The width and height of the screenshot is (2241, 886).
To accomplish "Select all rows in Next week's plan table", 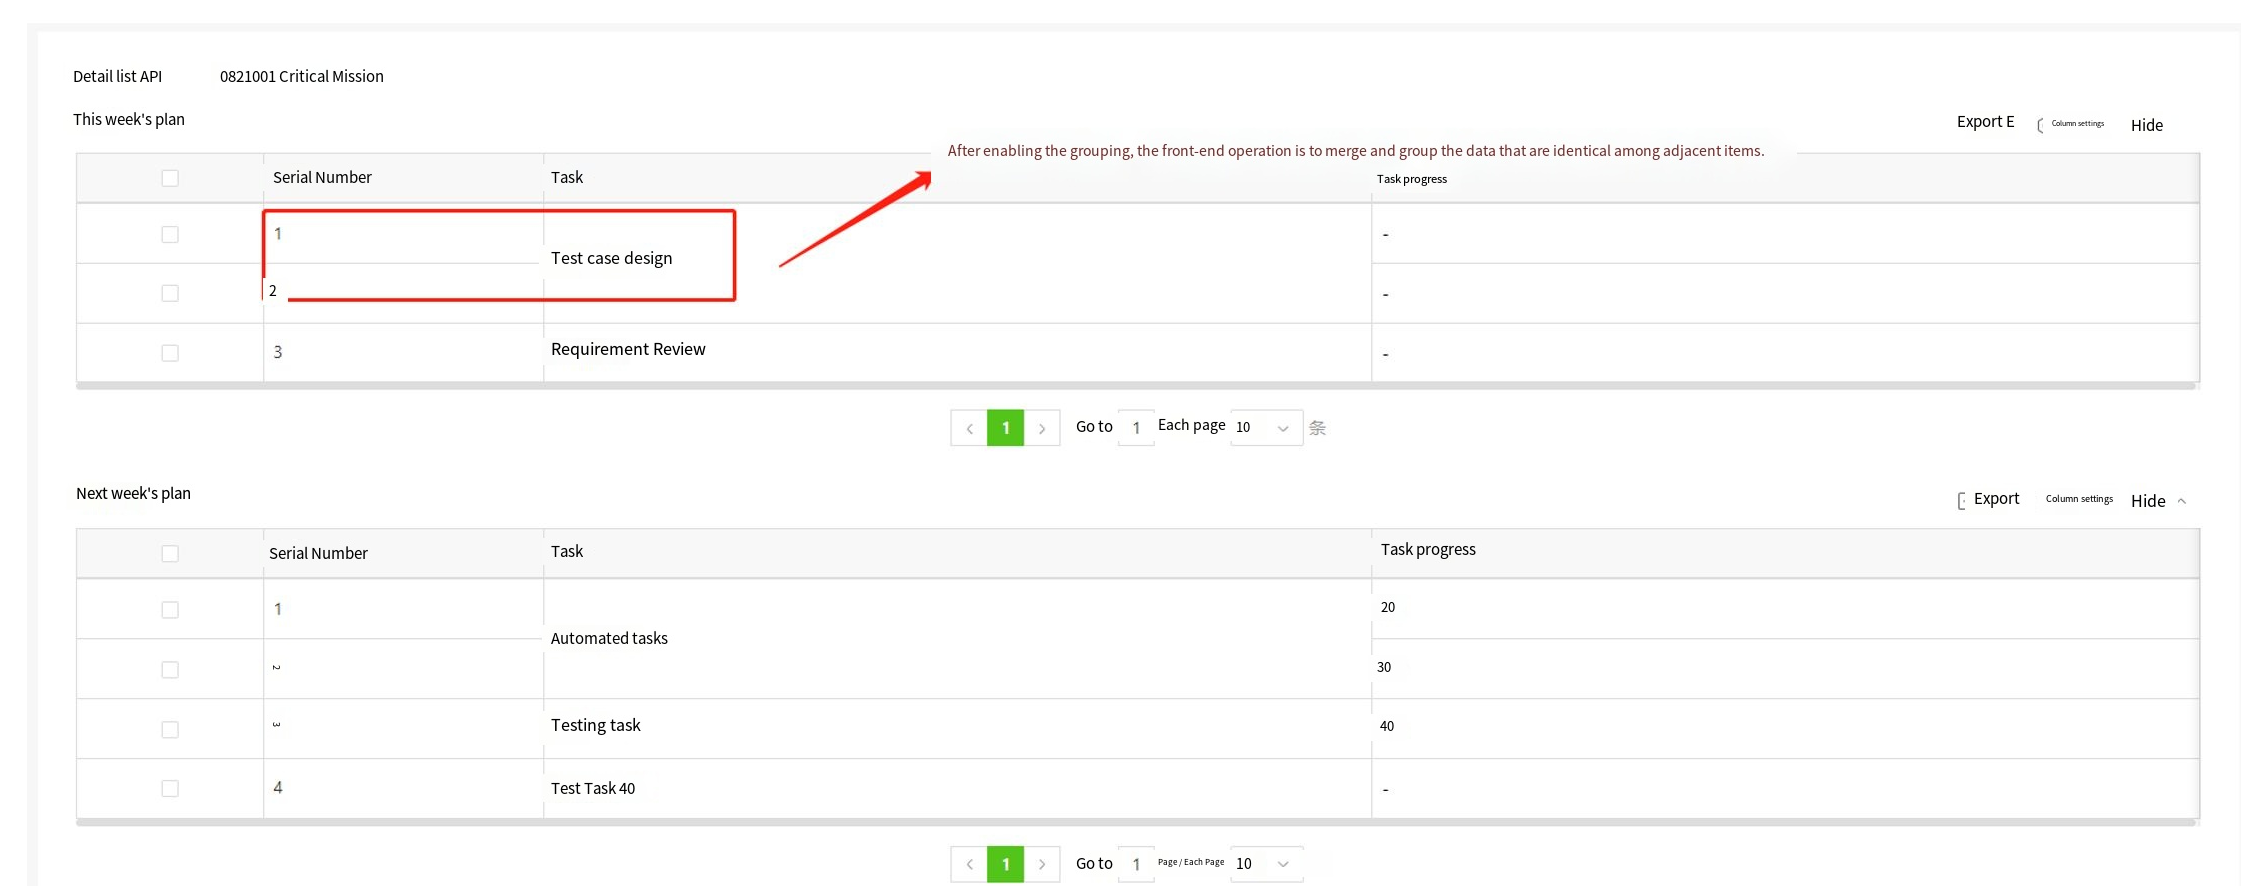I will 170,554.
